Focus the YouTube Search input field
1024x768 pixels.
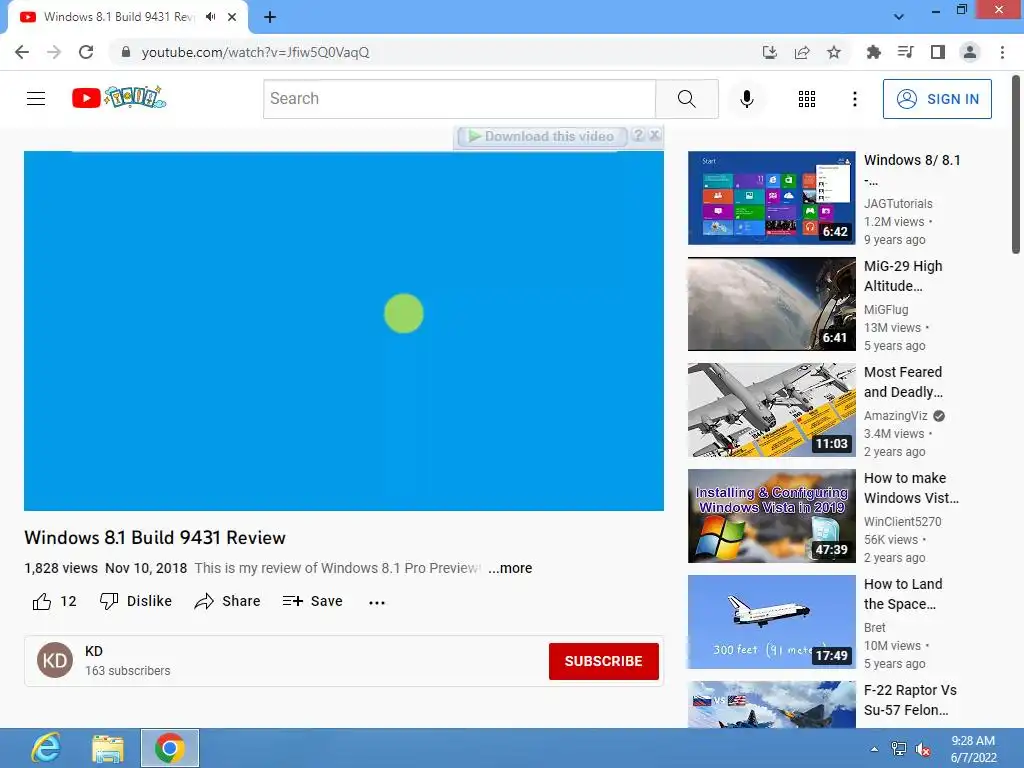459,99
